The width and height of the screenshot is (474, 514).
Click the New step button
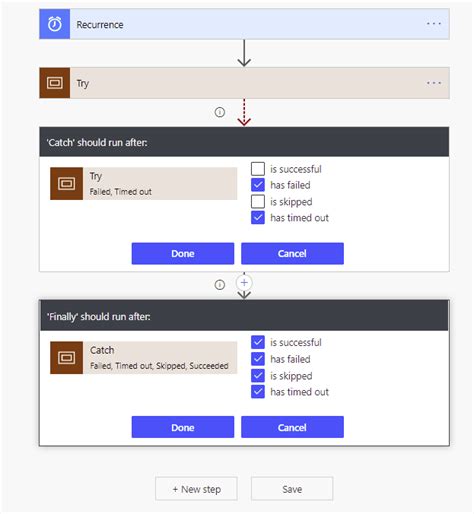[x=196, y=489]
